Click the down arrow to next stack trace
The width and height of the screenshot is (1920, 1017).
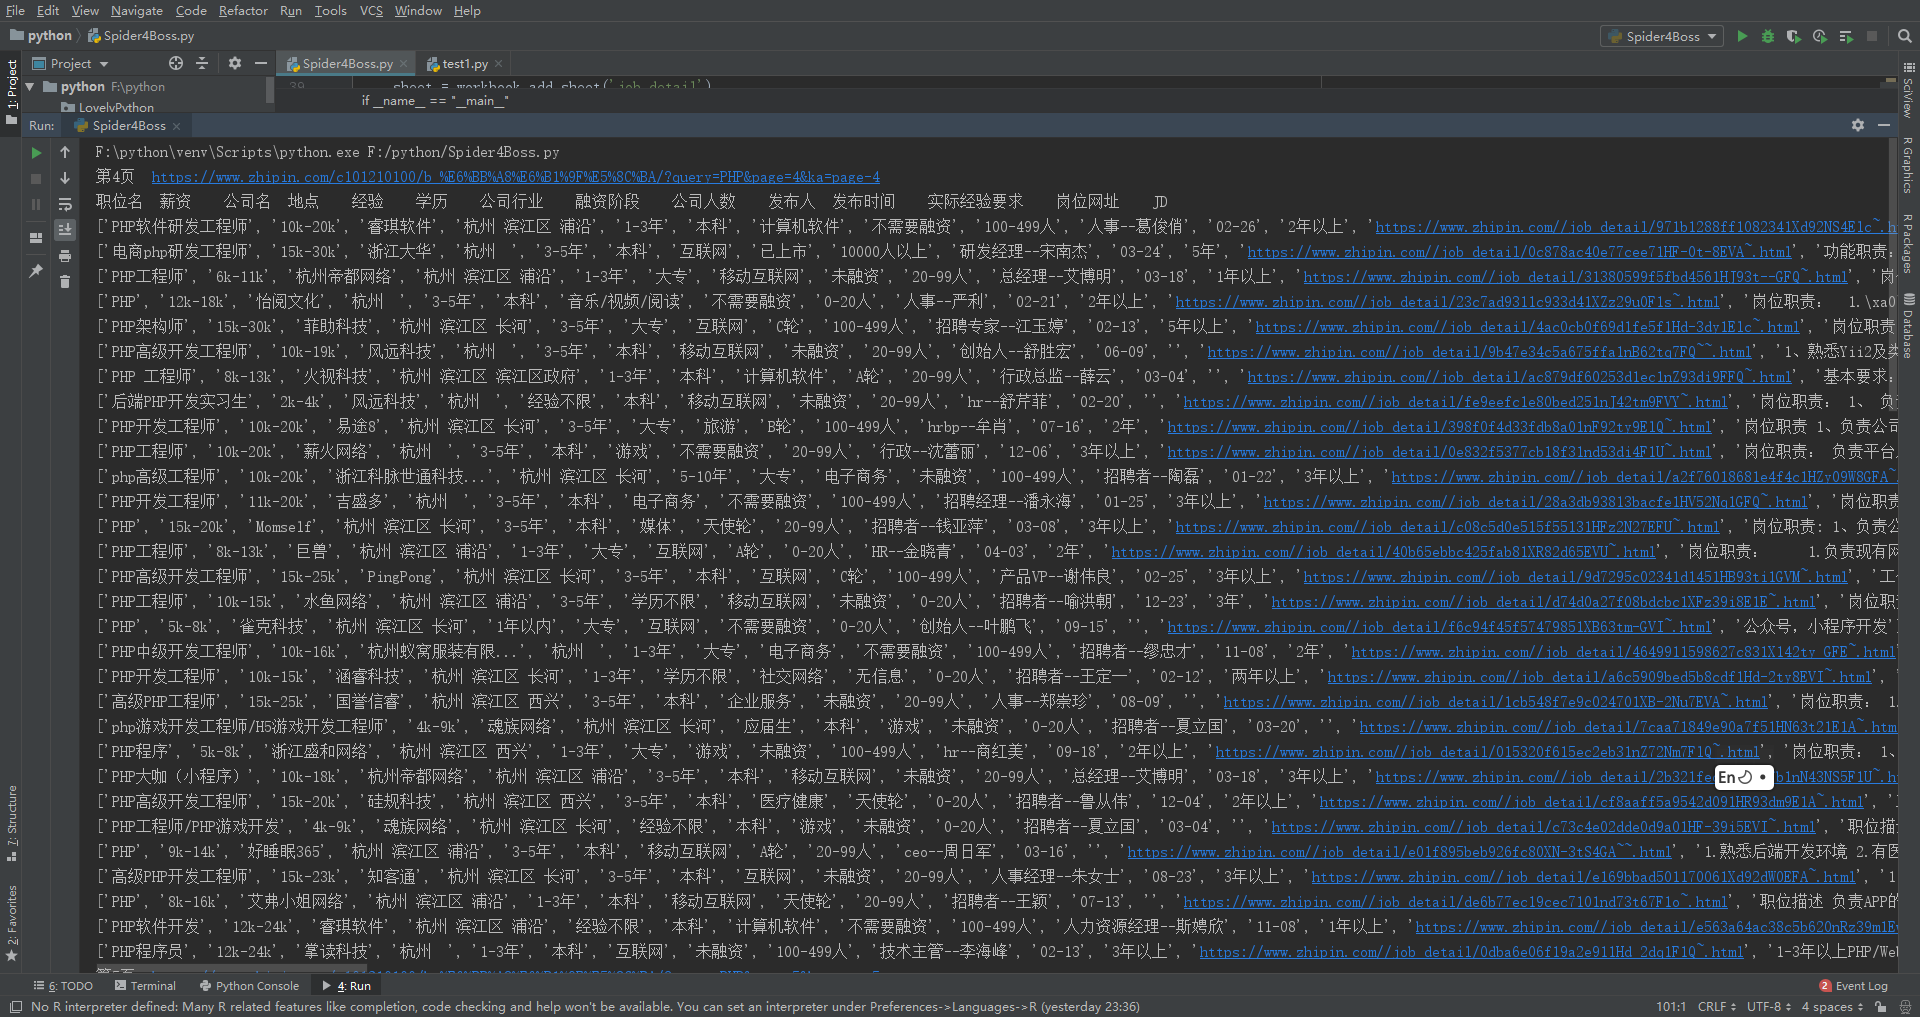coord(65,178)
